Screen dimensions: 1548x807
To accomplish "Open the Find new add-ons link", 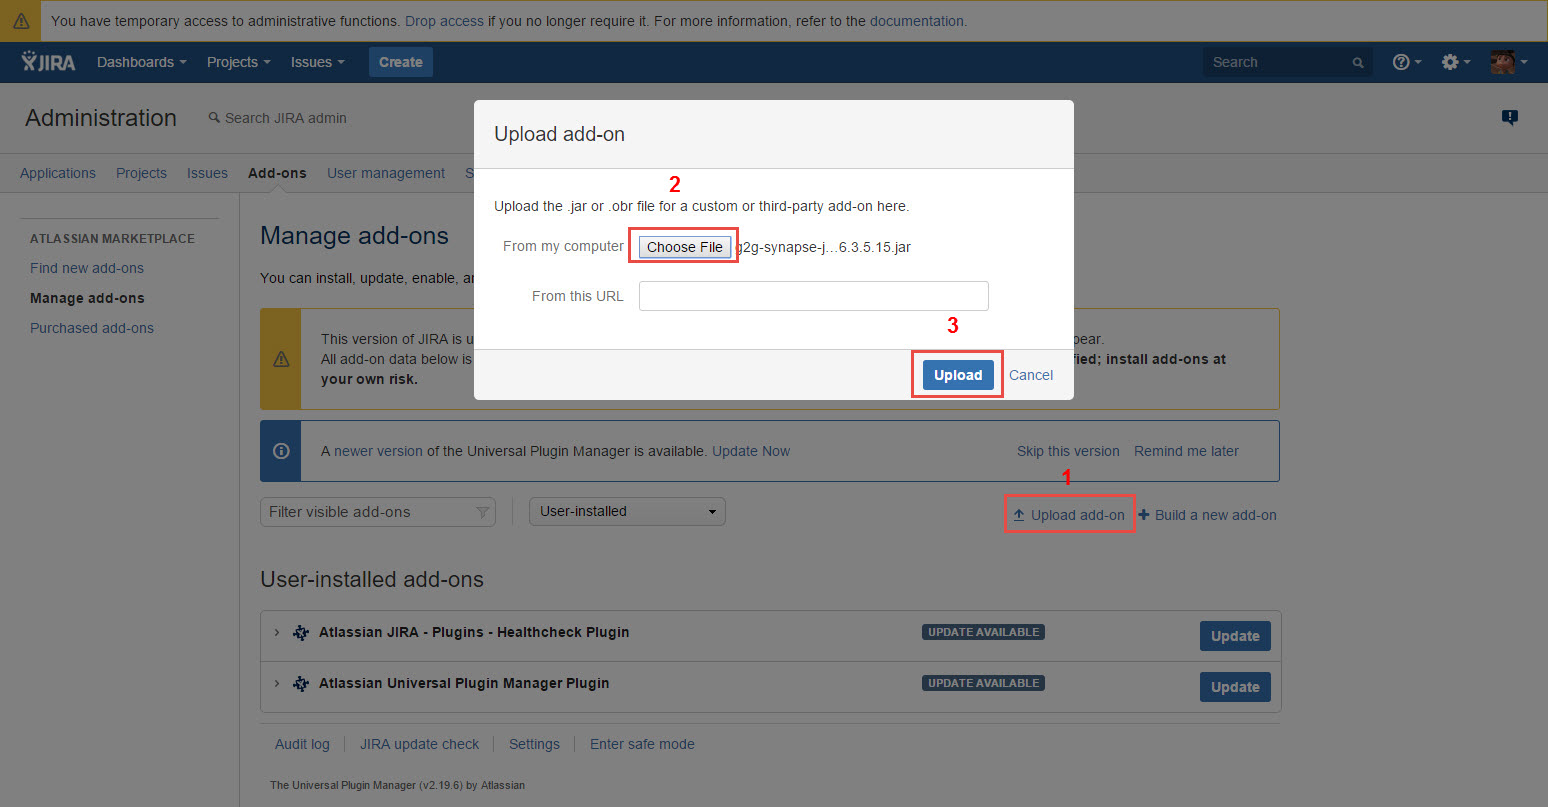I will 87,268.
